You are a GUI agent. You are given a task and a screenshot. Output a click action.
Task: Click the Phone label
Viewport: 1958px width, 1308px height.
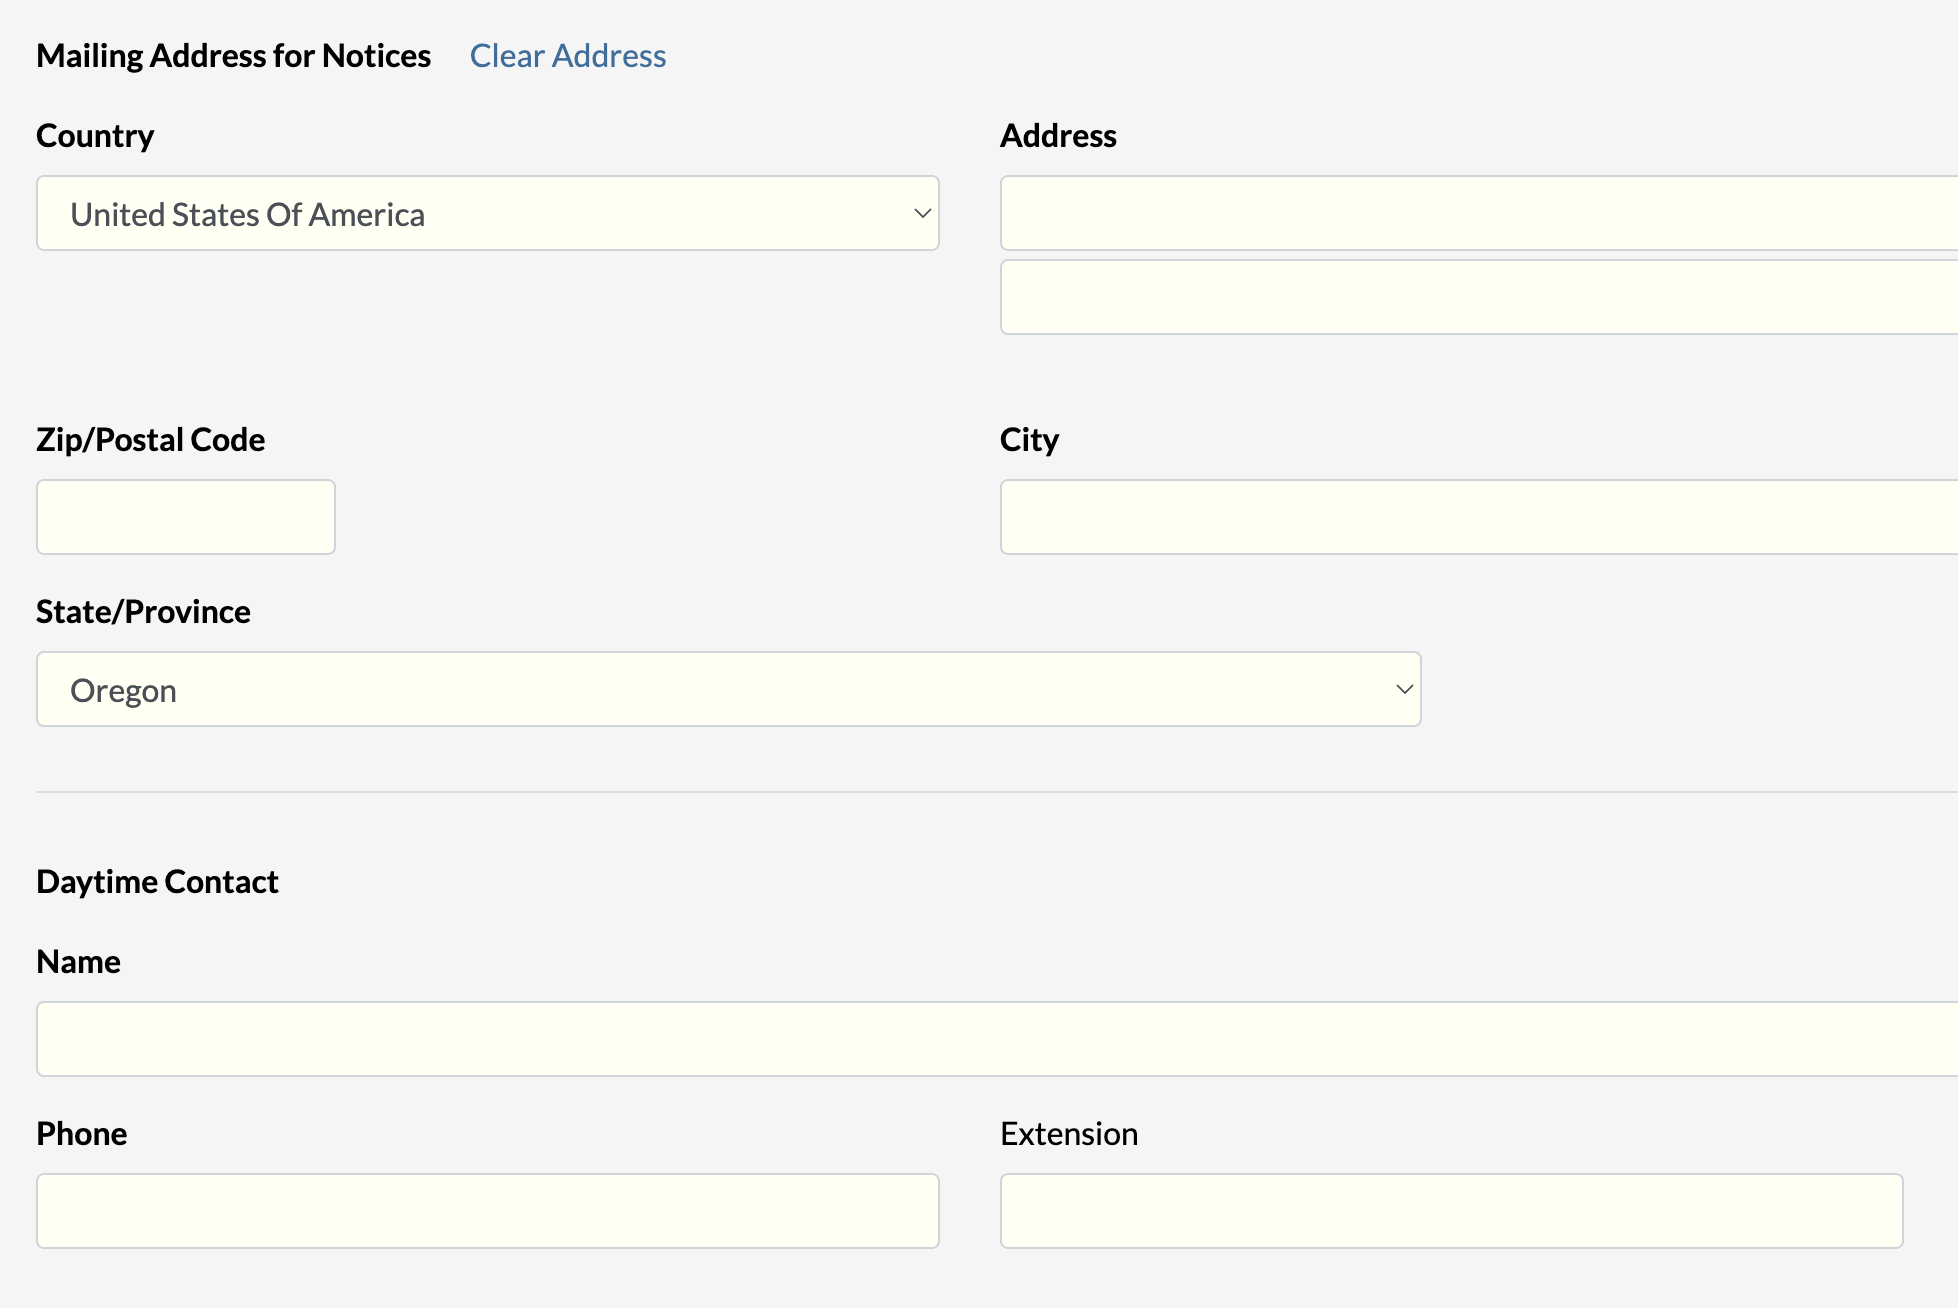coord(82,1134)
